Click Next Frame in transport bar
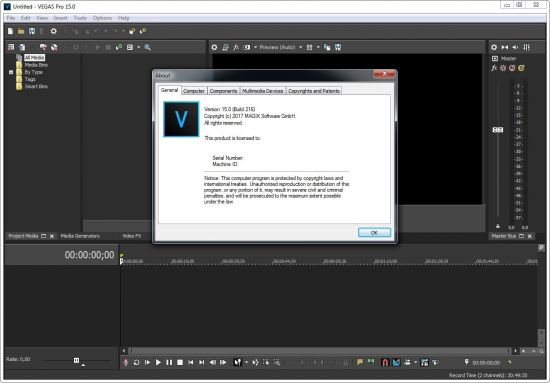Image resolution: width=550 pixels, height=383 pixels. 223,362
